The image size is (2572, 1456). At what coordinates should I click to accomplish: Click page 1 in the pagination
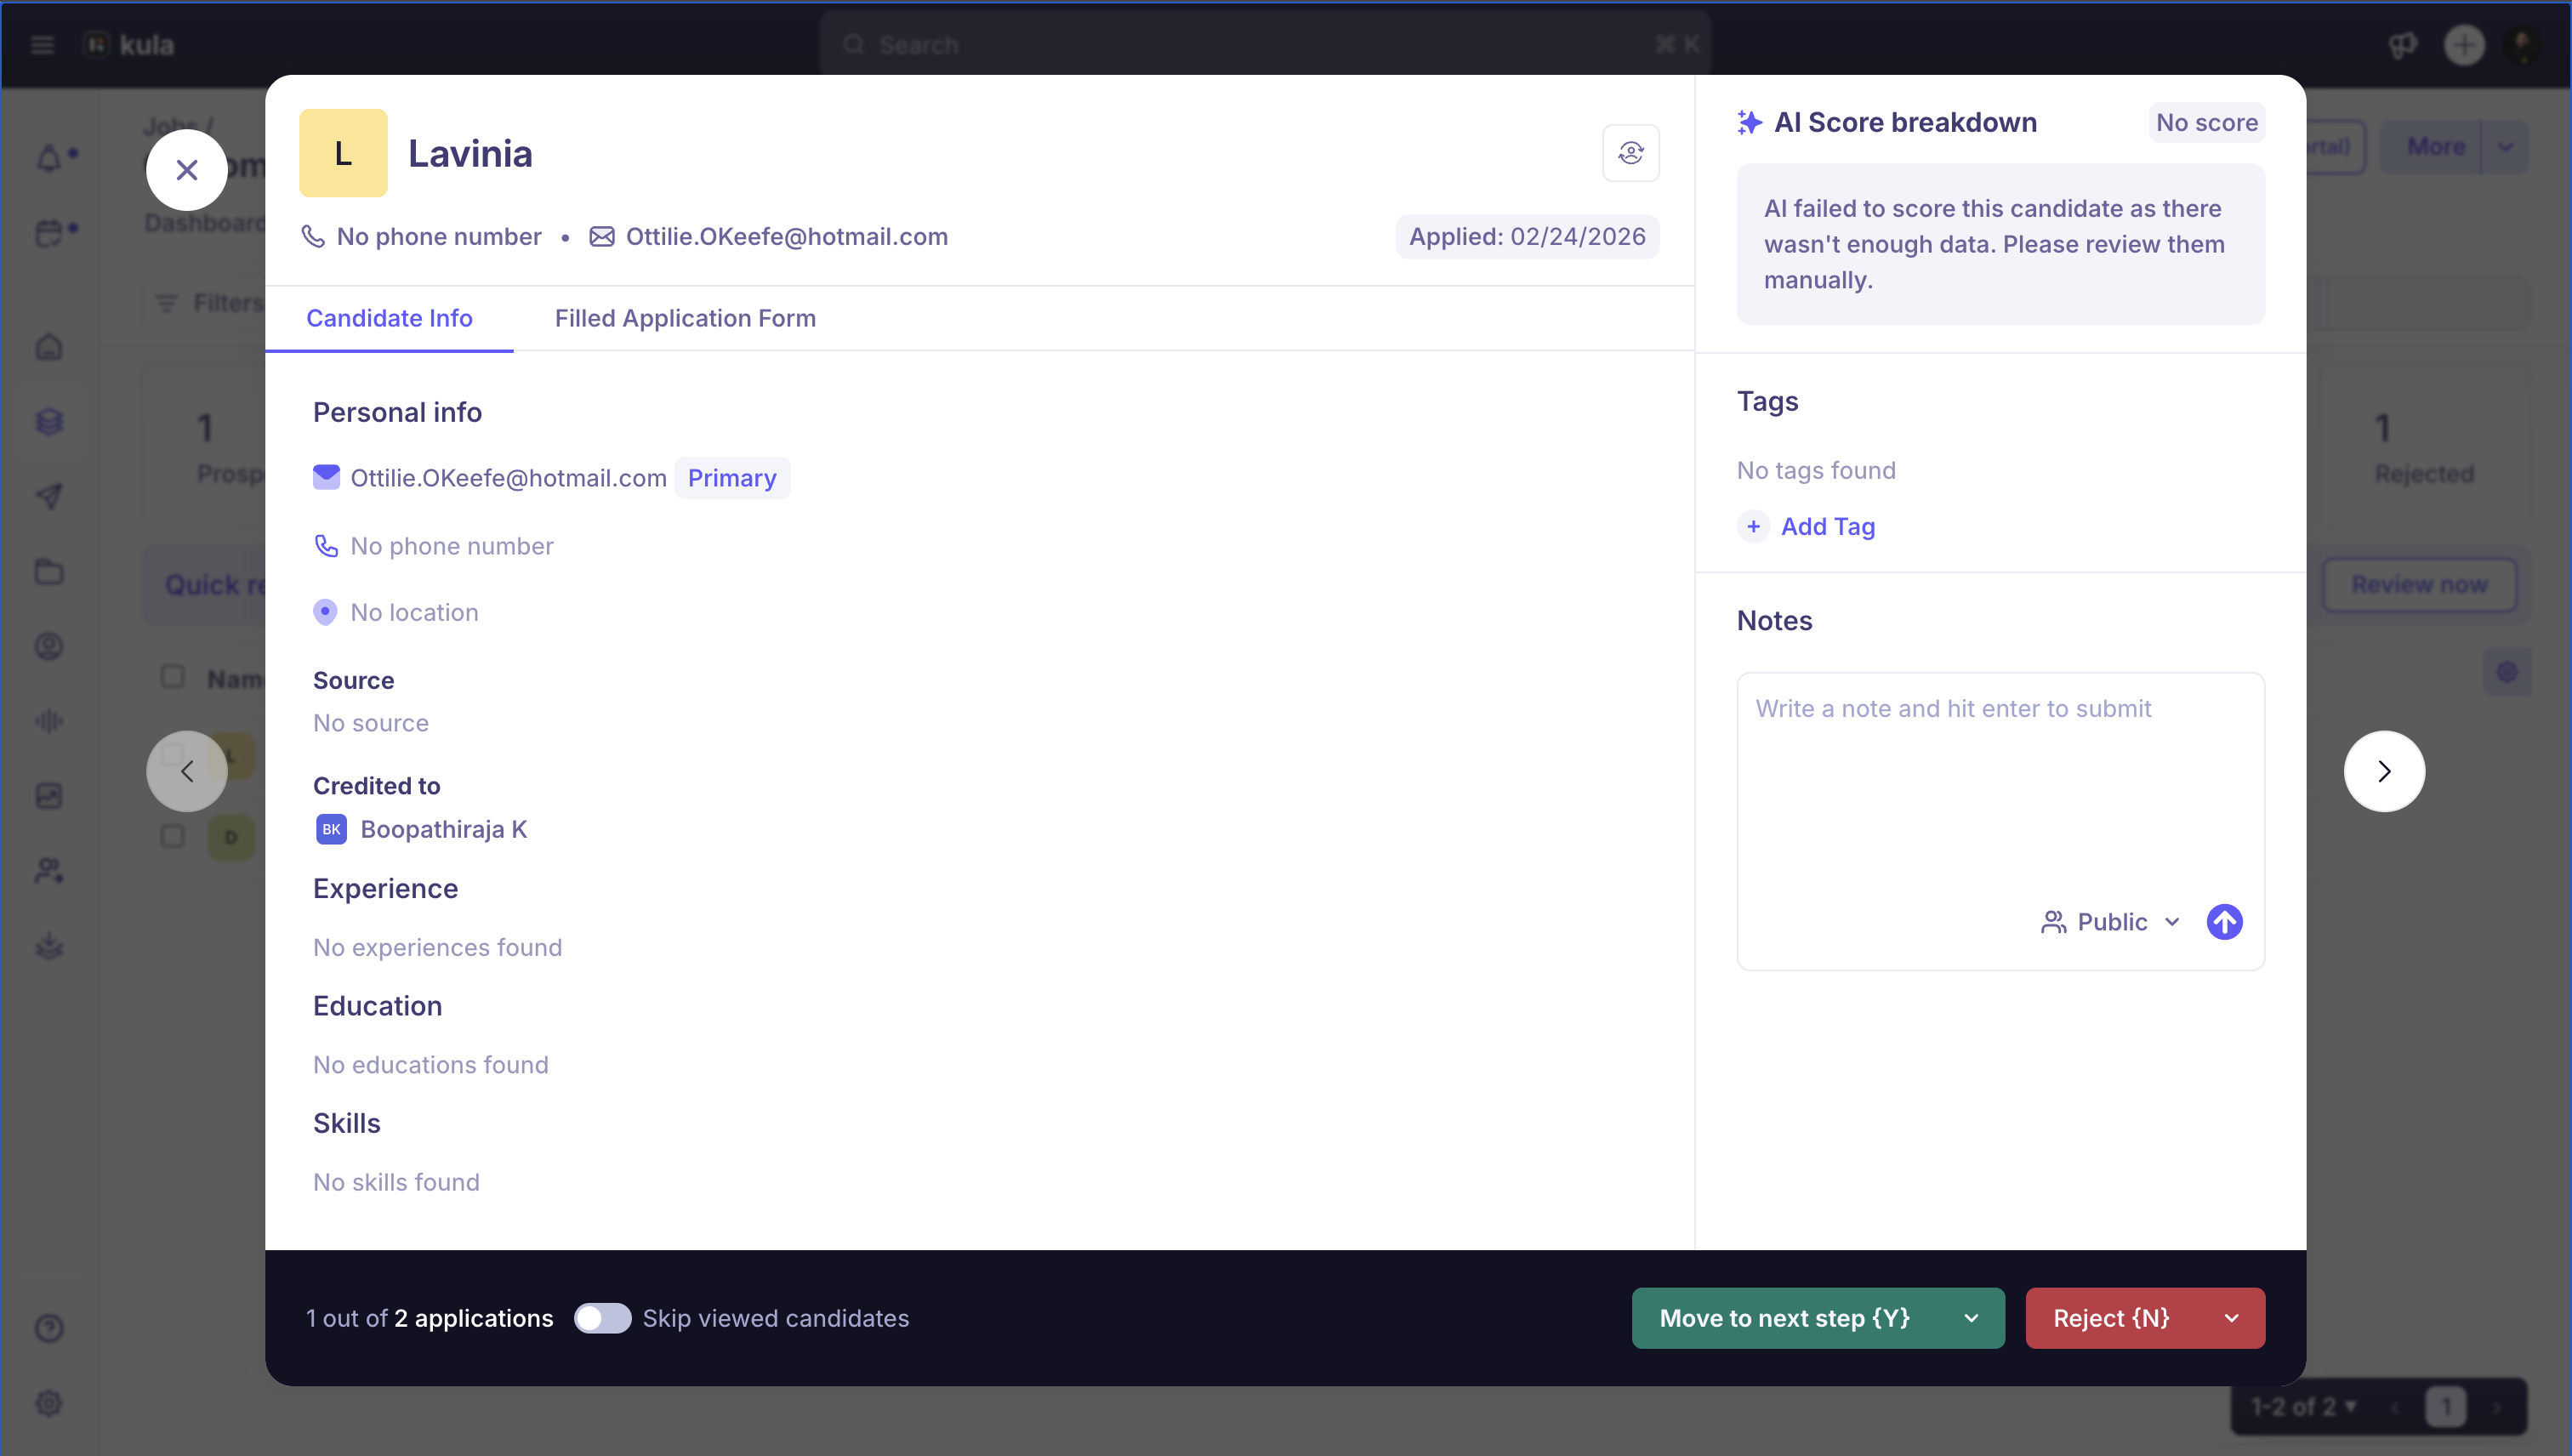[x=2445, y=1407]
